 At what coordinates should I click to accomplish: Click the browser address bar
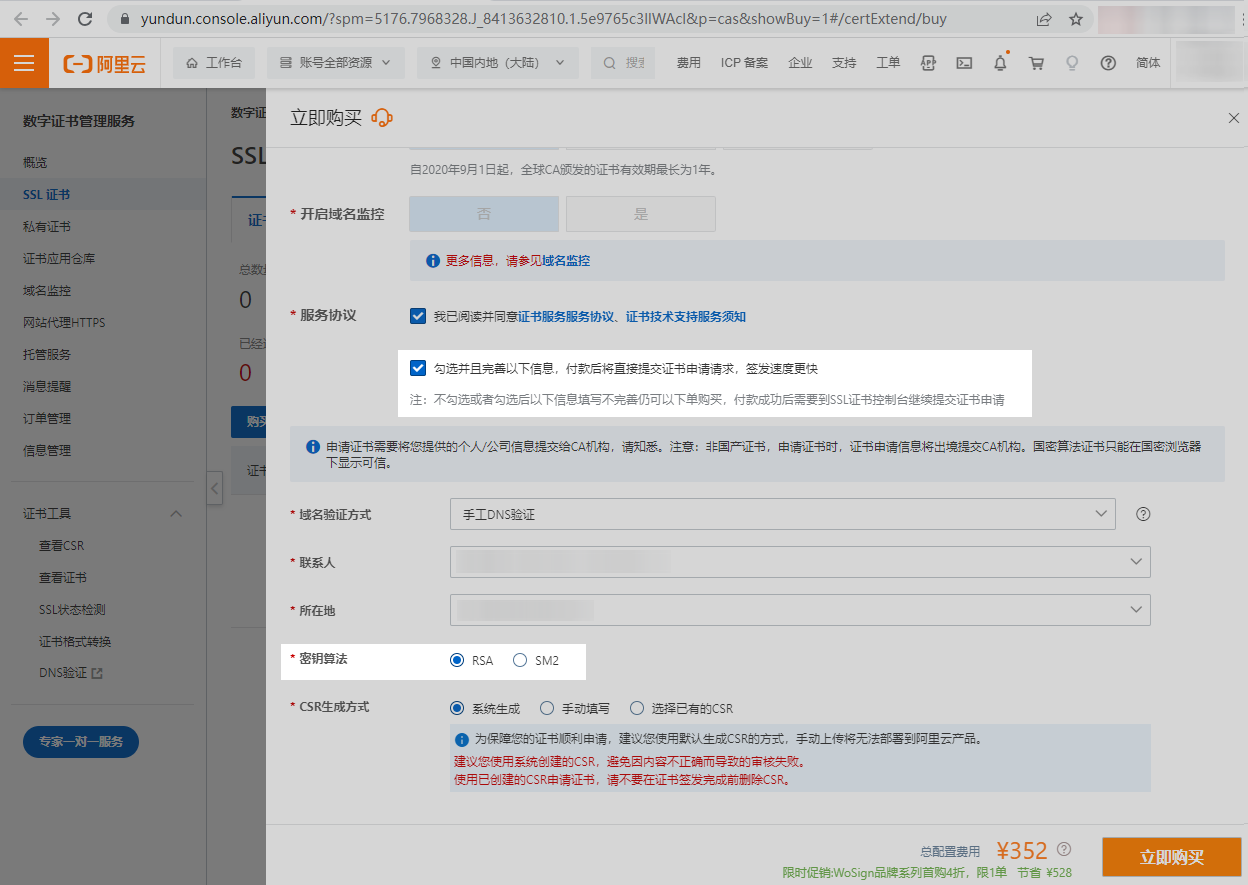400,18
